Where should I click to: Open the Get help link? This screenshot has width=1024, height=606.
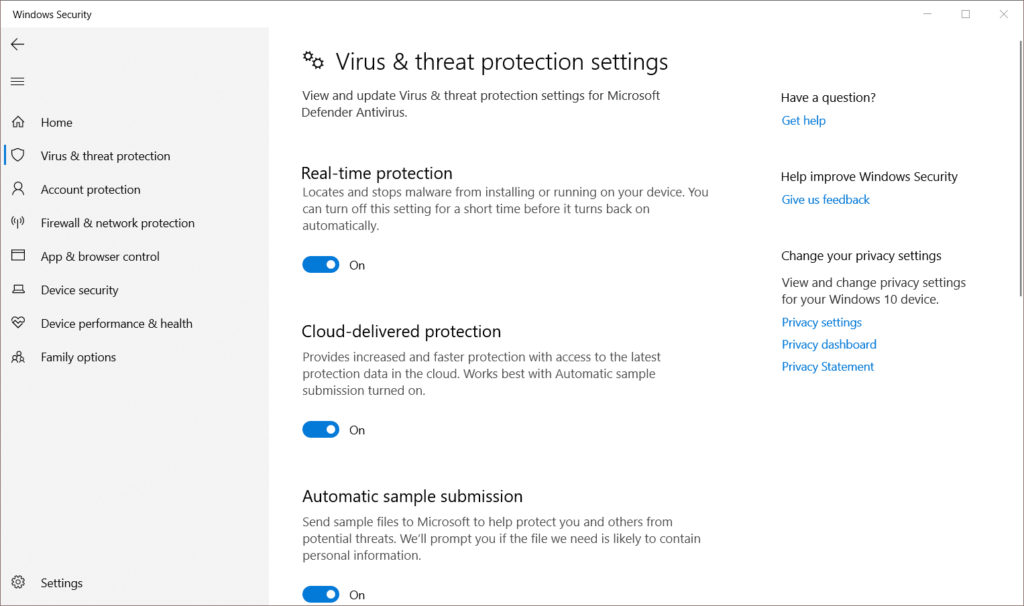click(803, 120)
